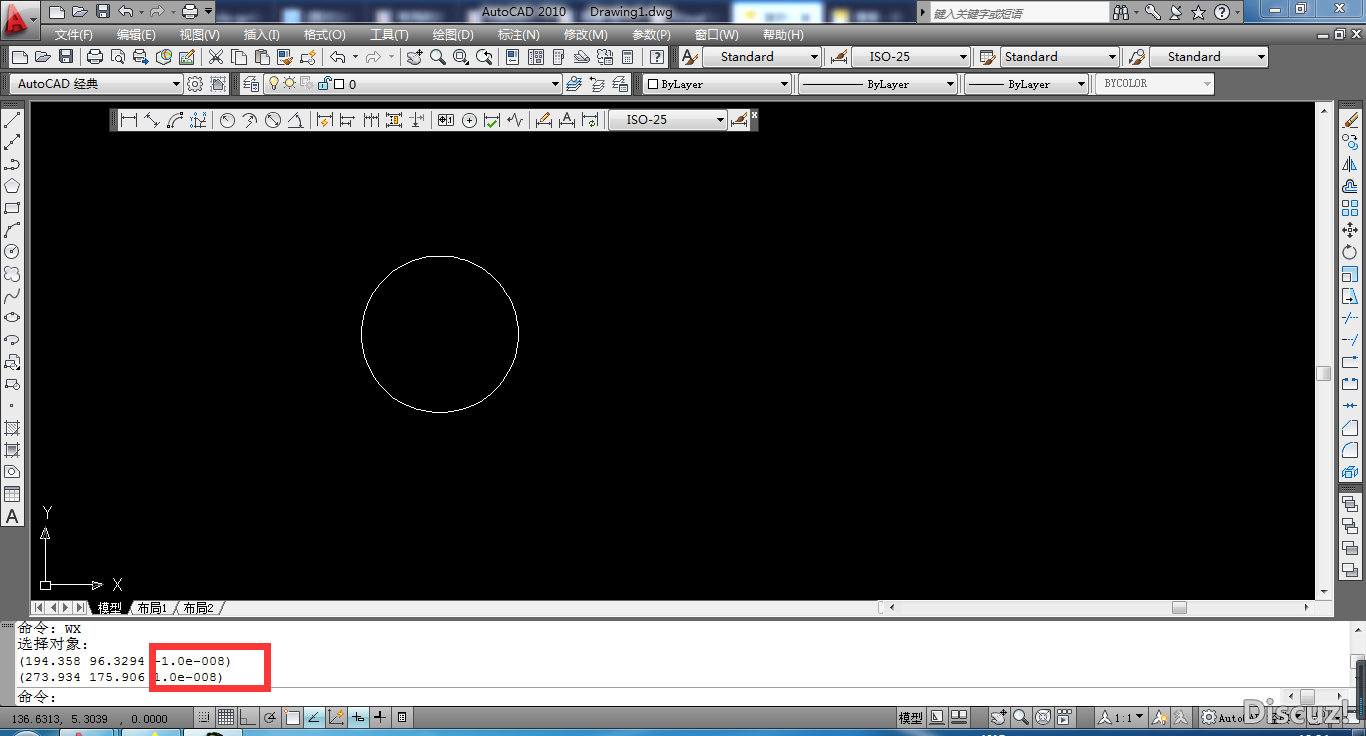This screenshot has height=736, width=1366.
Task: Select the Circle draw tool
Action: (x=12, y=252)
